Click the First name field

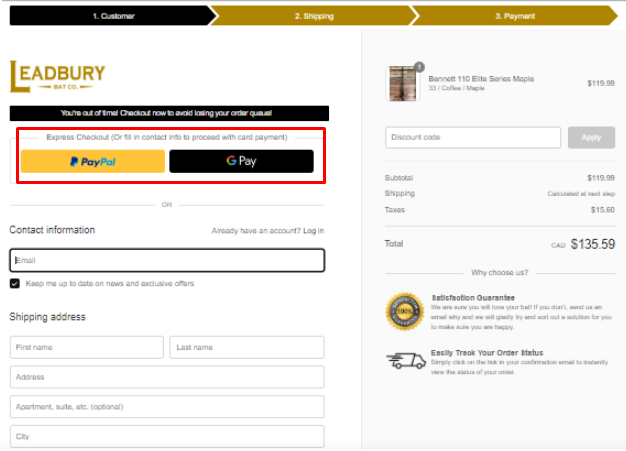(87, 348)
